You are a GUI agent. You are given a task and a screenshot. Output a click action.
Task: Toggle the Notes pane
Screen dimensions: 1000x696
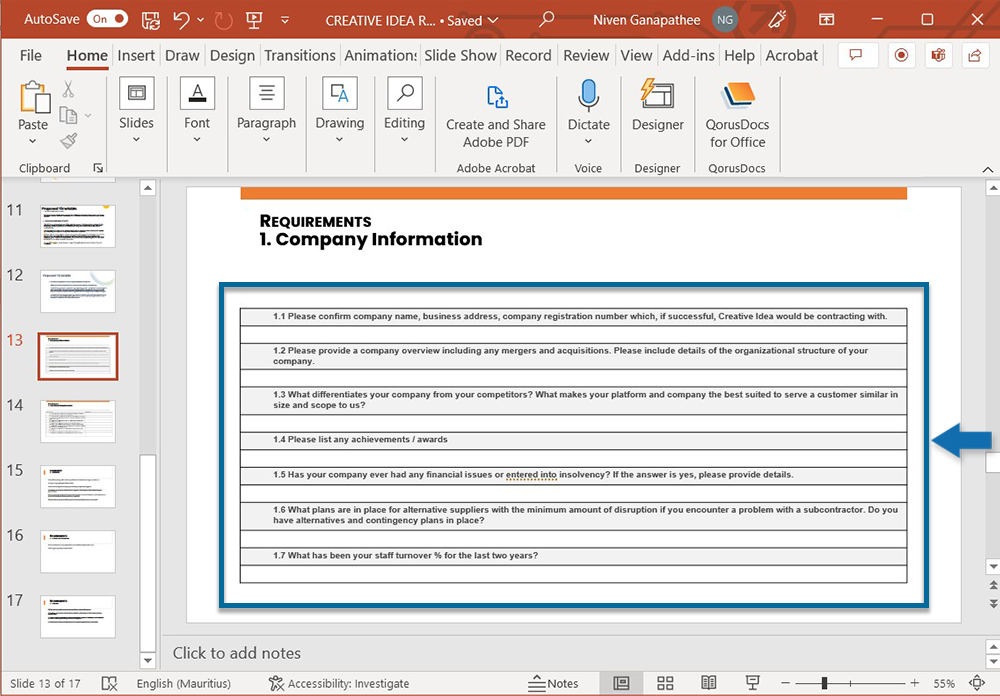point(553,683)
